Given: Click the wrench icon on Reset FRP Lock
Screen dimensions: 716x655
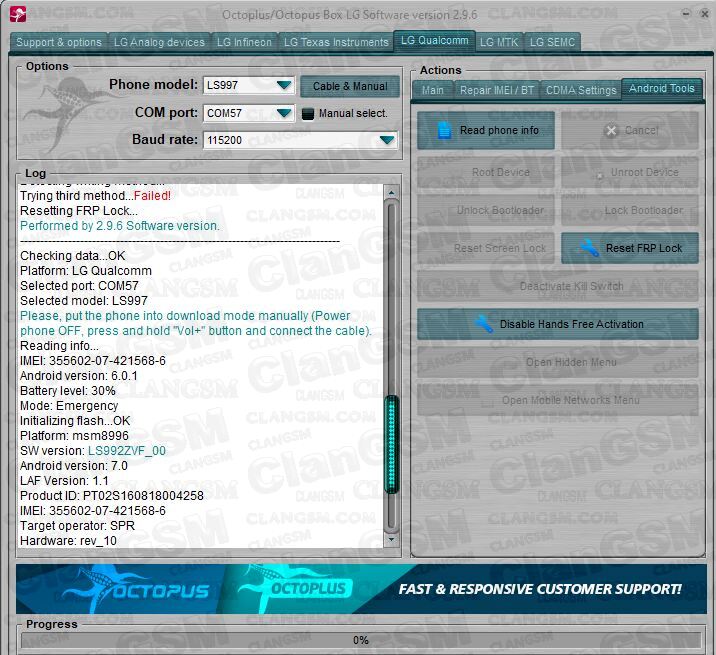Looking at the screenshot, I should (x=590, y=248).
